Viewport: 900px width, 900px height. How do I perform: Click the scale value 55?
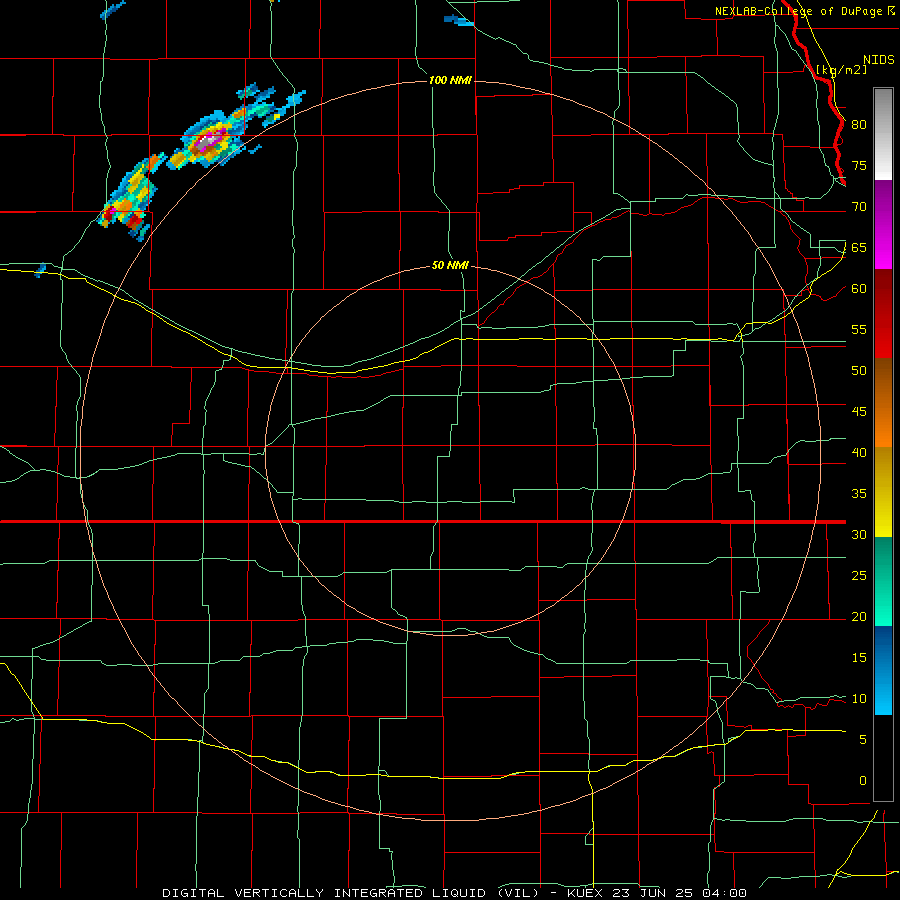(x=859, y=329)
